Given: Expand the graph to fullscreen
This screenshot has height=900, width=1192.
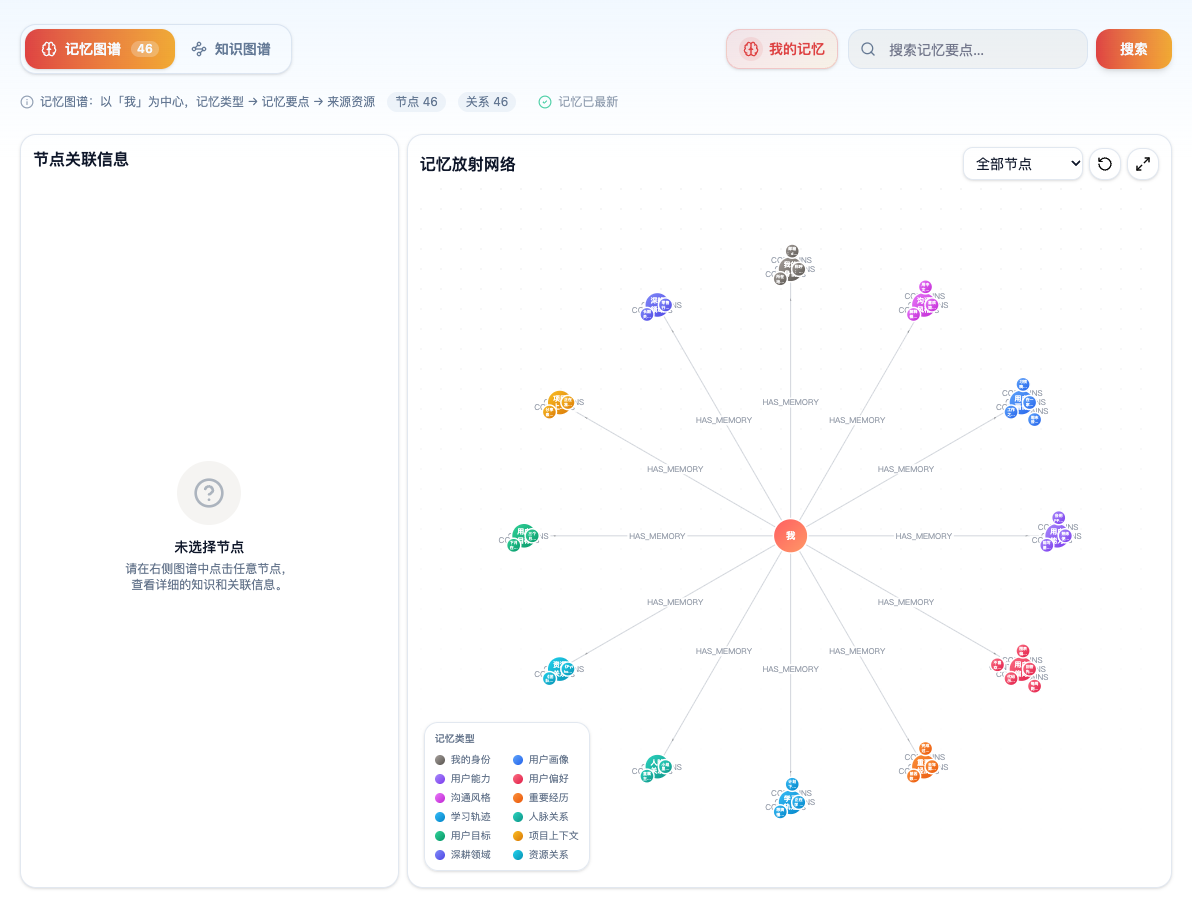Looking at the screenshot, I should click(1143, 163).
